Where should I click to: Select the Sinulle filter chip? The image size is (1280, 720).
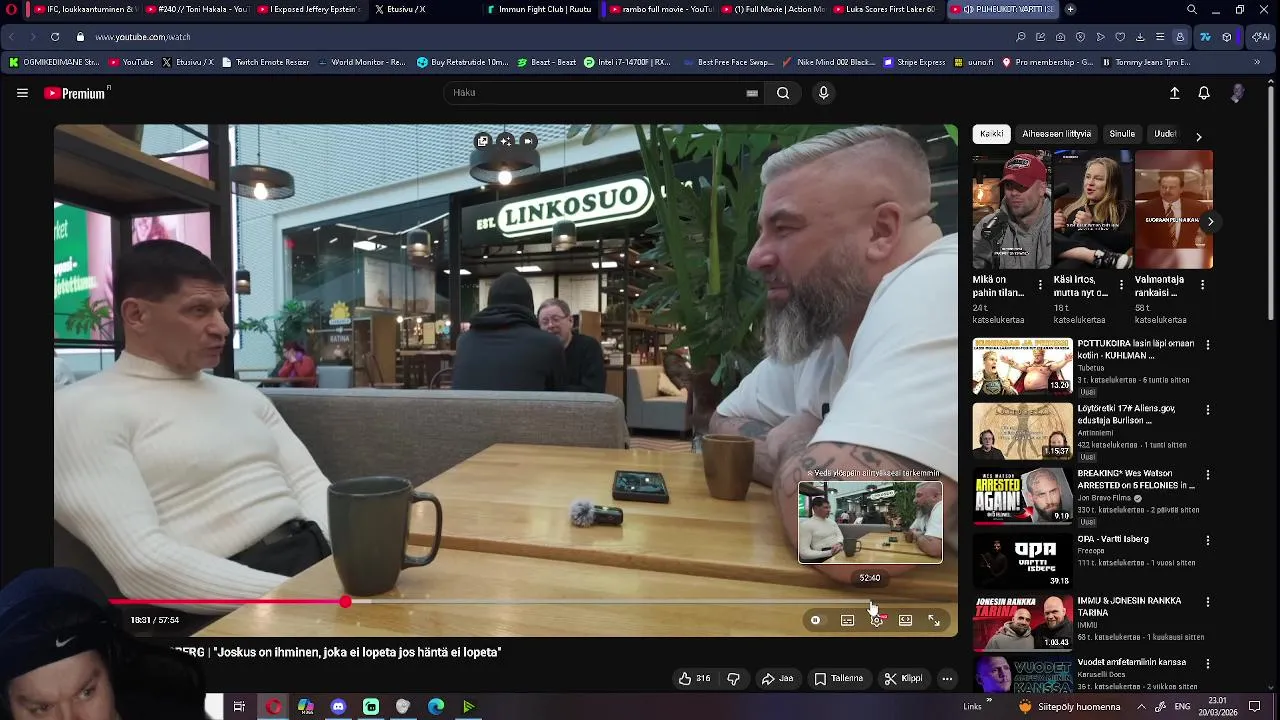click(1122, 134)
